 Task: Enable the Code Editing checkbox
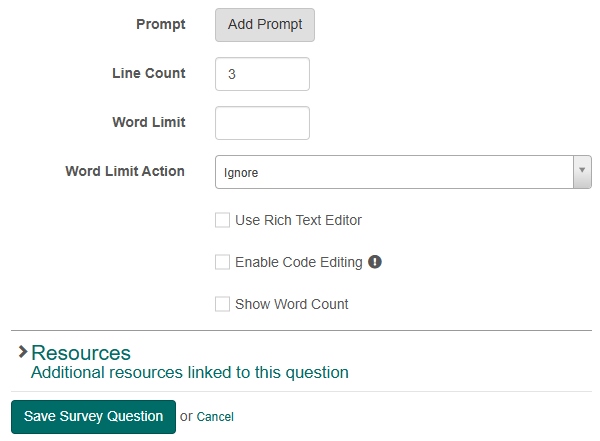tap(222, 262)
